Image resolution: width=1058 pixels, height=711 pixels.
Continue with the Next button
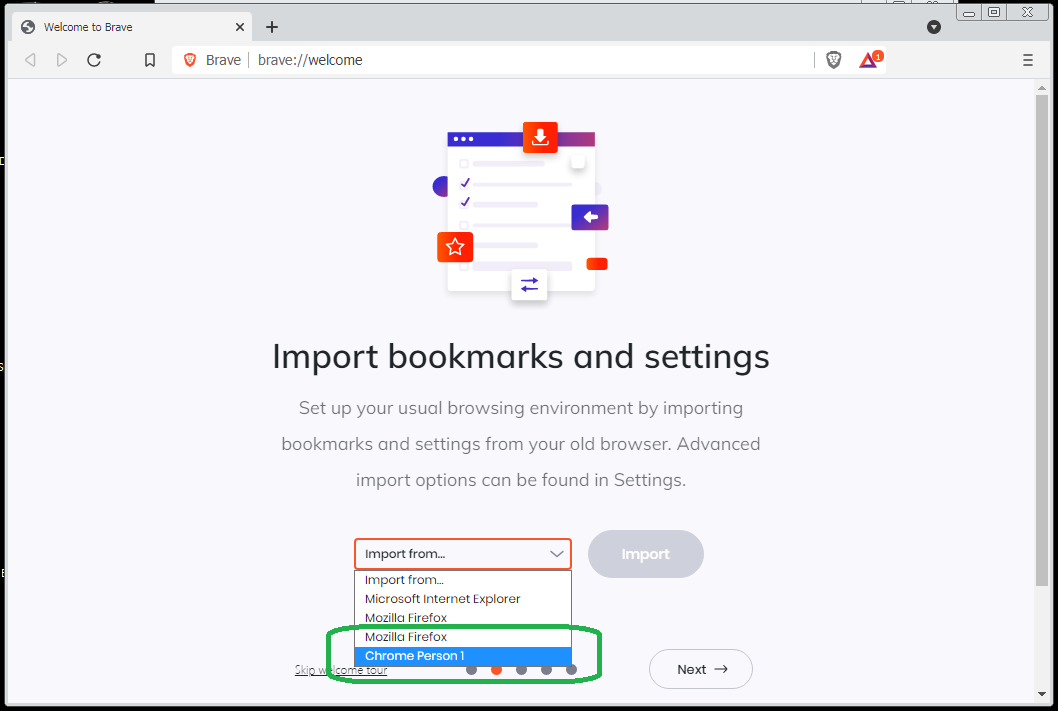(701, 669)
